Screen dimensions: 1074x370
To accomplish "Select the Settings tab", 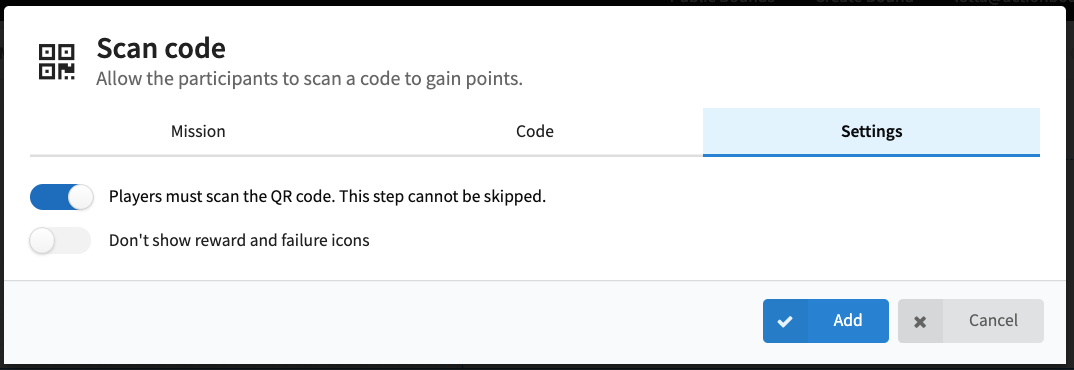I will [x=871, y=131].
